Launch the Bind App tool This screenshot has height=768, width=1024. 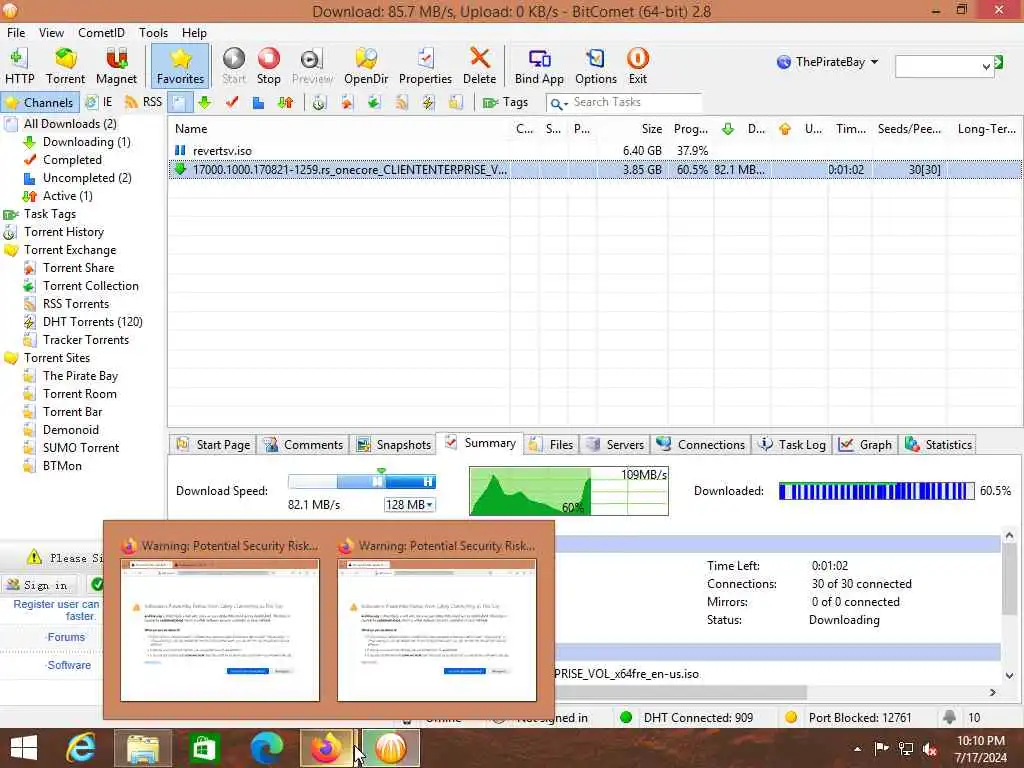tap(539, 66)
